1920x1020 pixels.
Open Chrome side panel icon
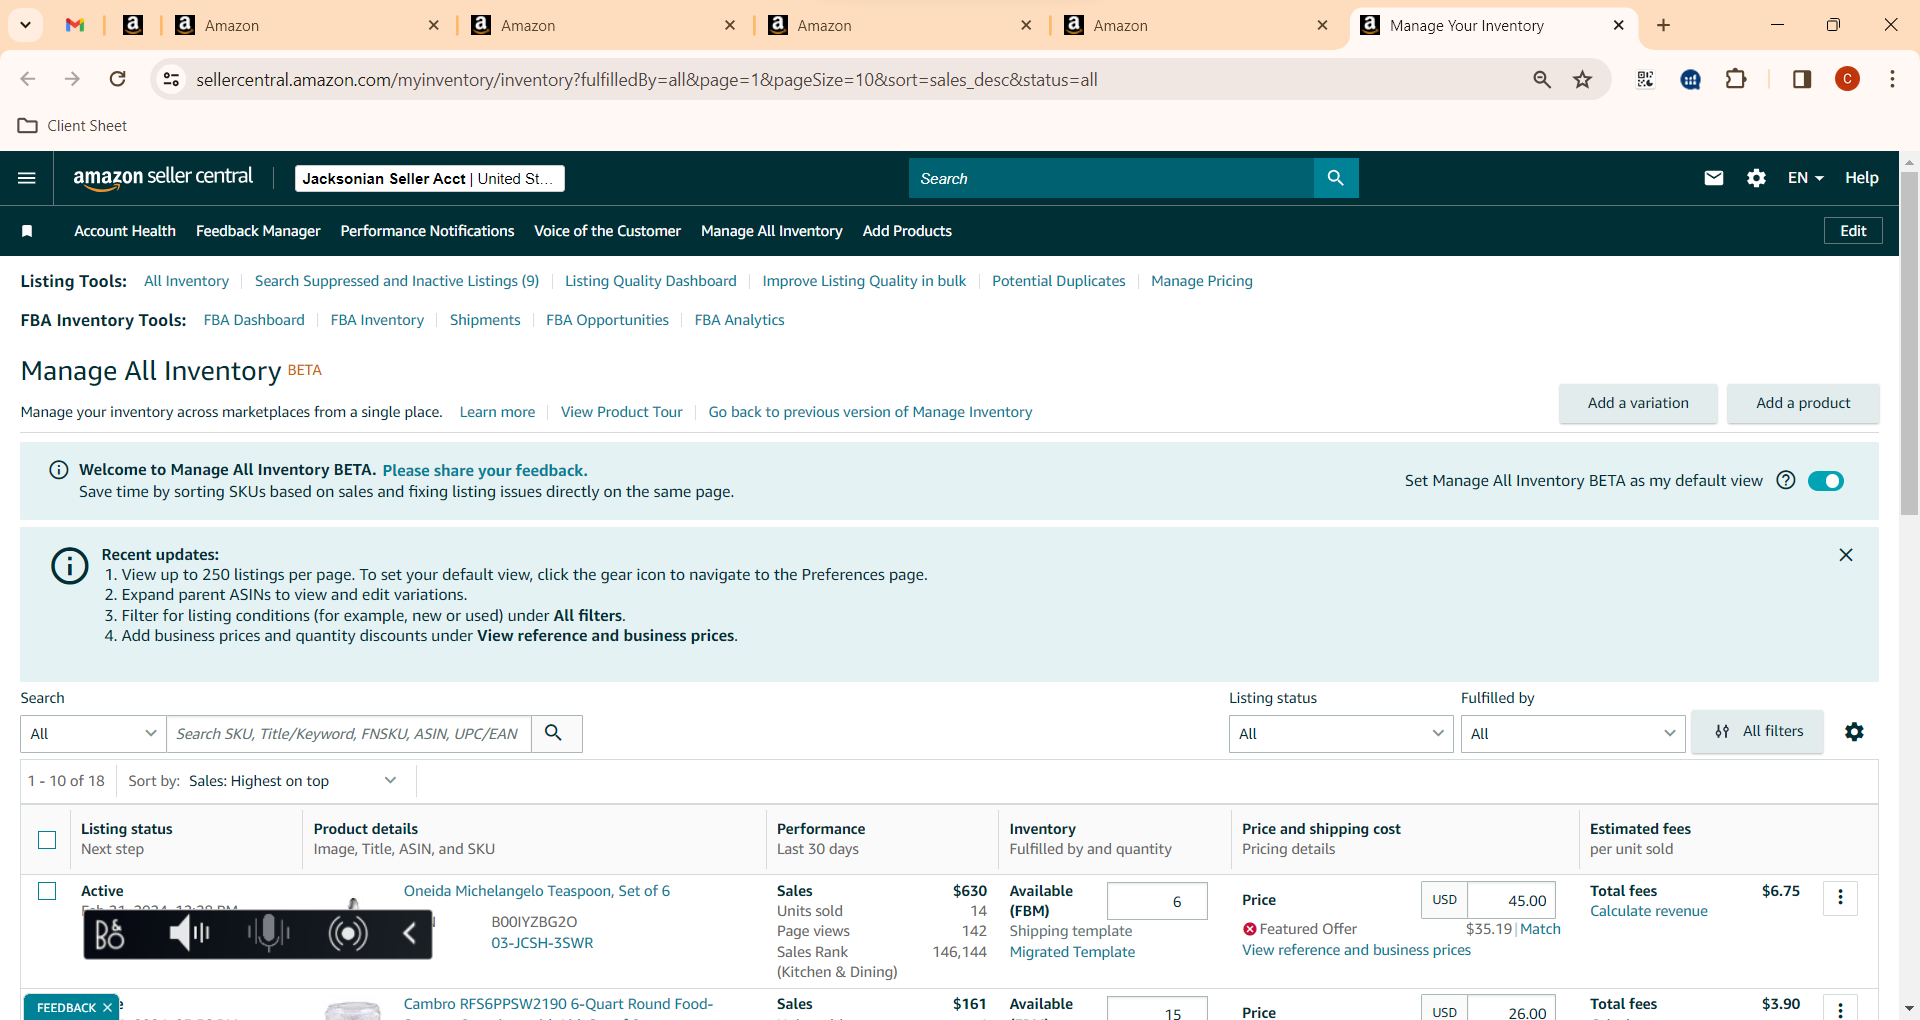coord(1802,79)
